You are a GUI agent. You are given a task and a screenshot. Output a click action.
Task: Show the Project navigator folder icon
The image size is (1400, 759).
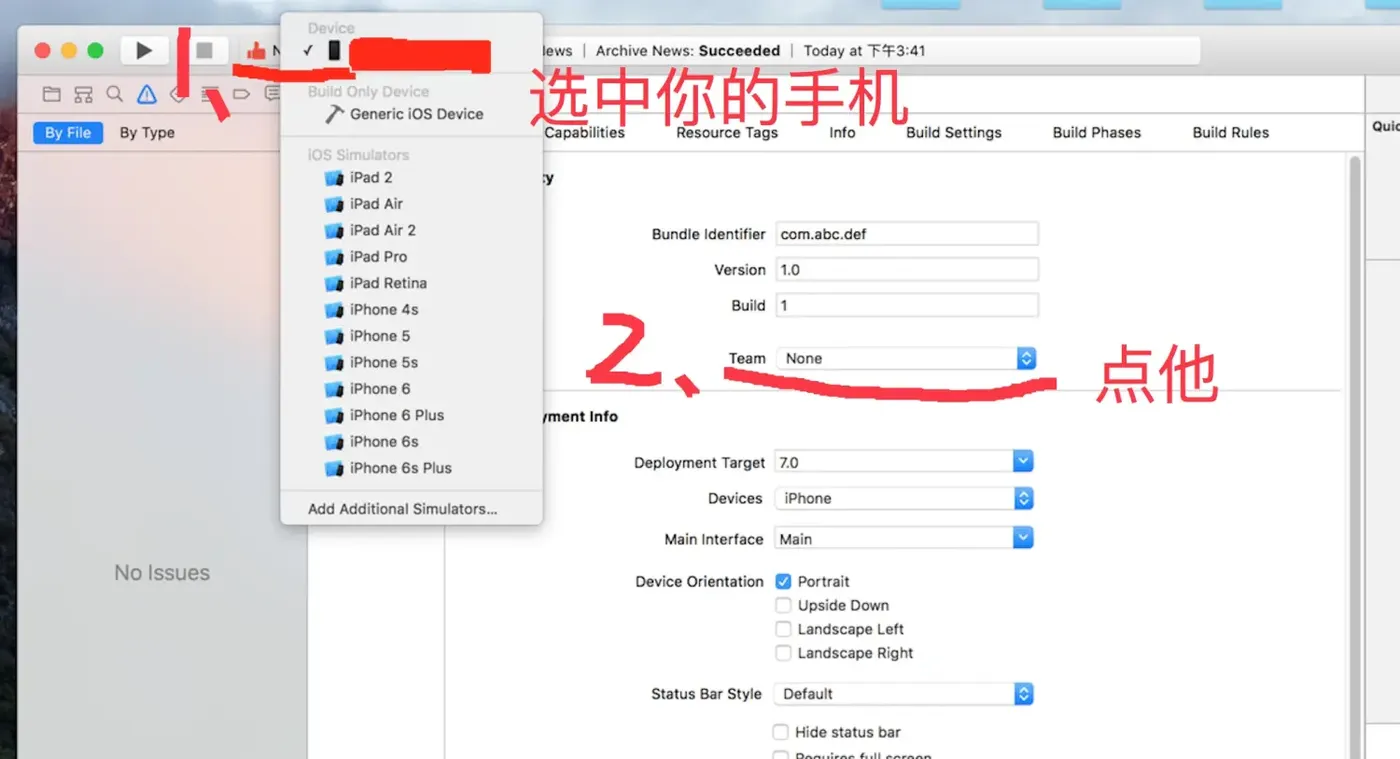[x=52, y=94]
